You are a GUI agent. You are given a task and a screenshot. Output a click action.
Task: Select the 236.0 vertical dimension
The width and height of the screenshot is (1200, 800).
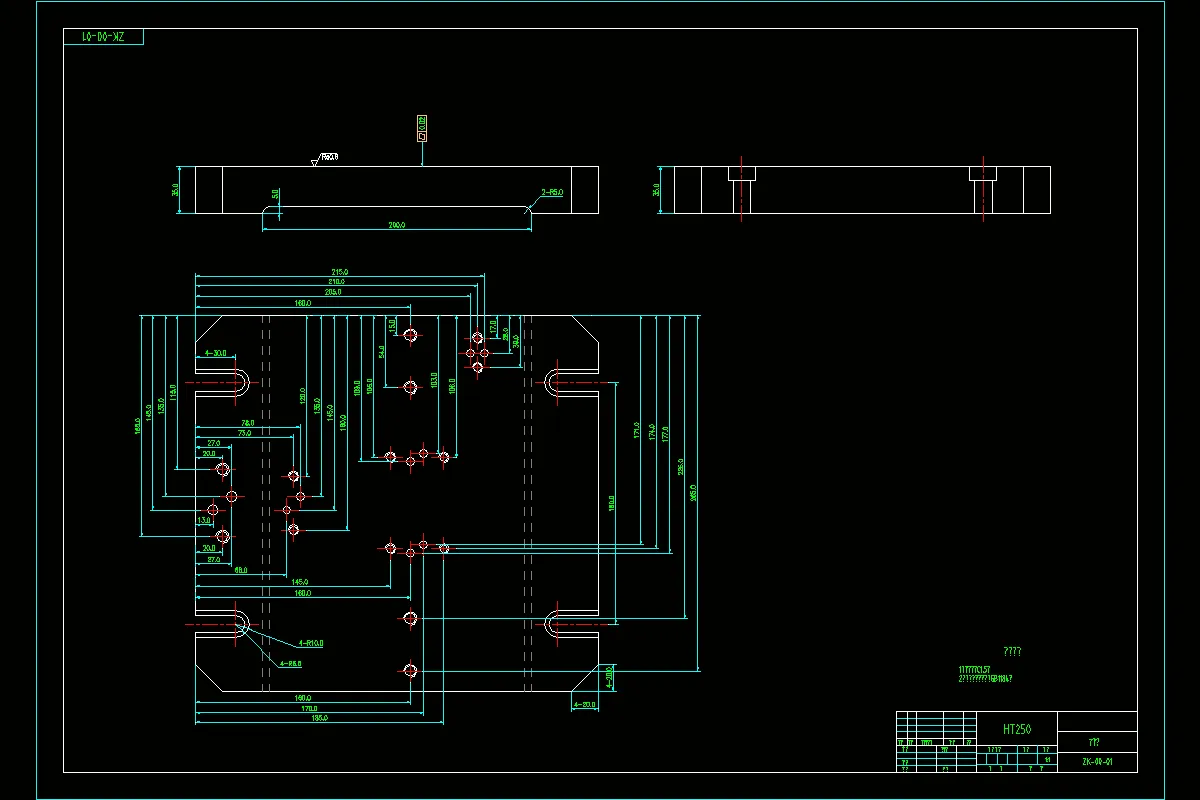pyautogui.click(x=681, y=469)
